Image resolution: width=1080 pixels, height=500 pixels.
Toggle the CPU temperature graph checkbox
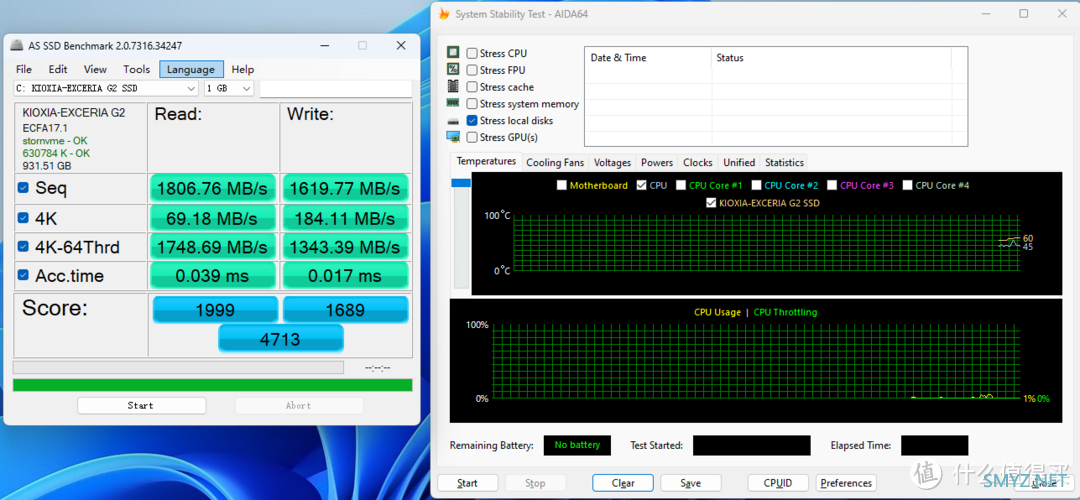642,185
